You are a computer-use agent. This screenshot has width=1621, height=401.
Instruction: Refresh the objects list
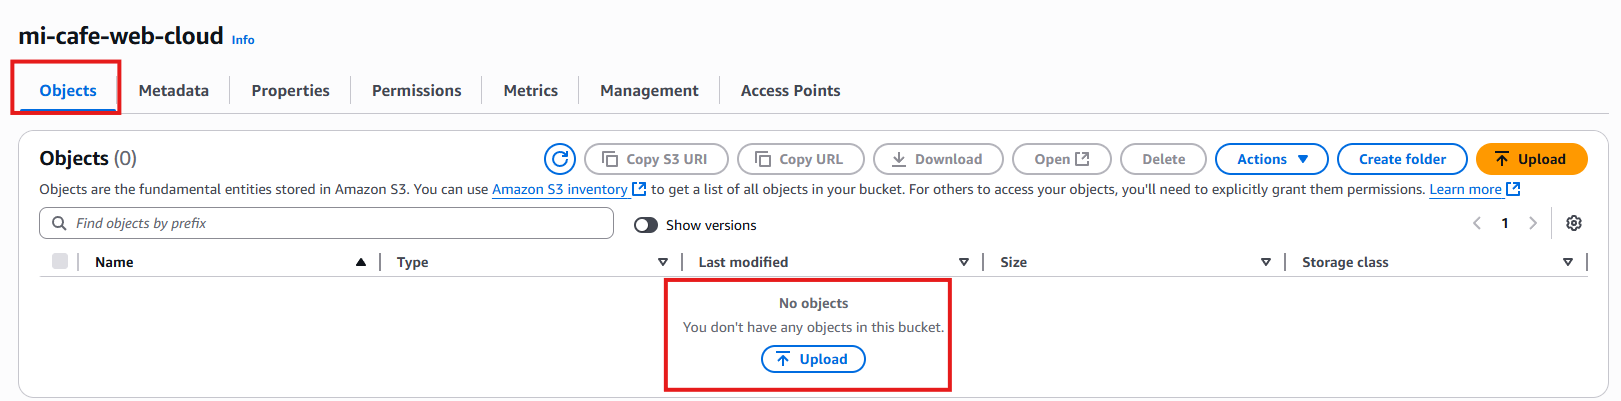(x=560, y=159)
